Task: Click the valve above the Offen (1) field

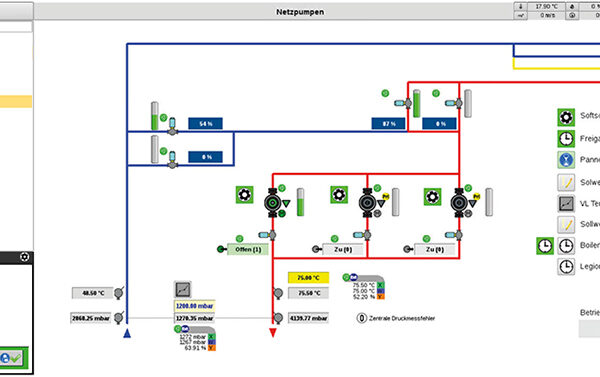Action: [268, 235]
